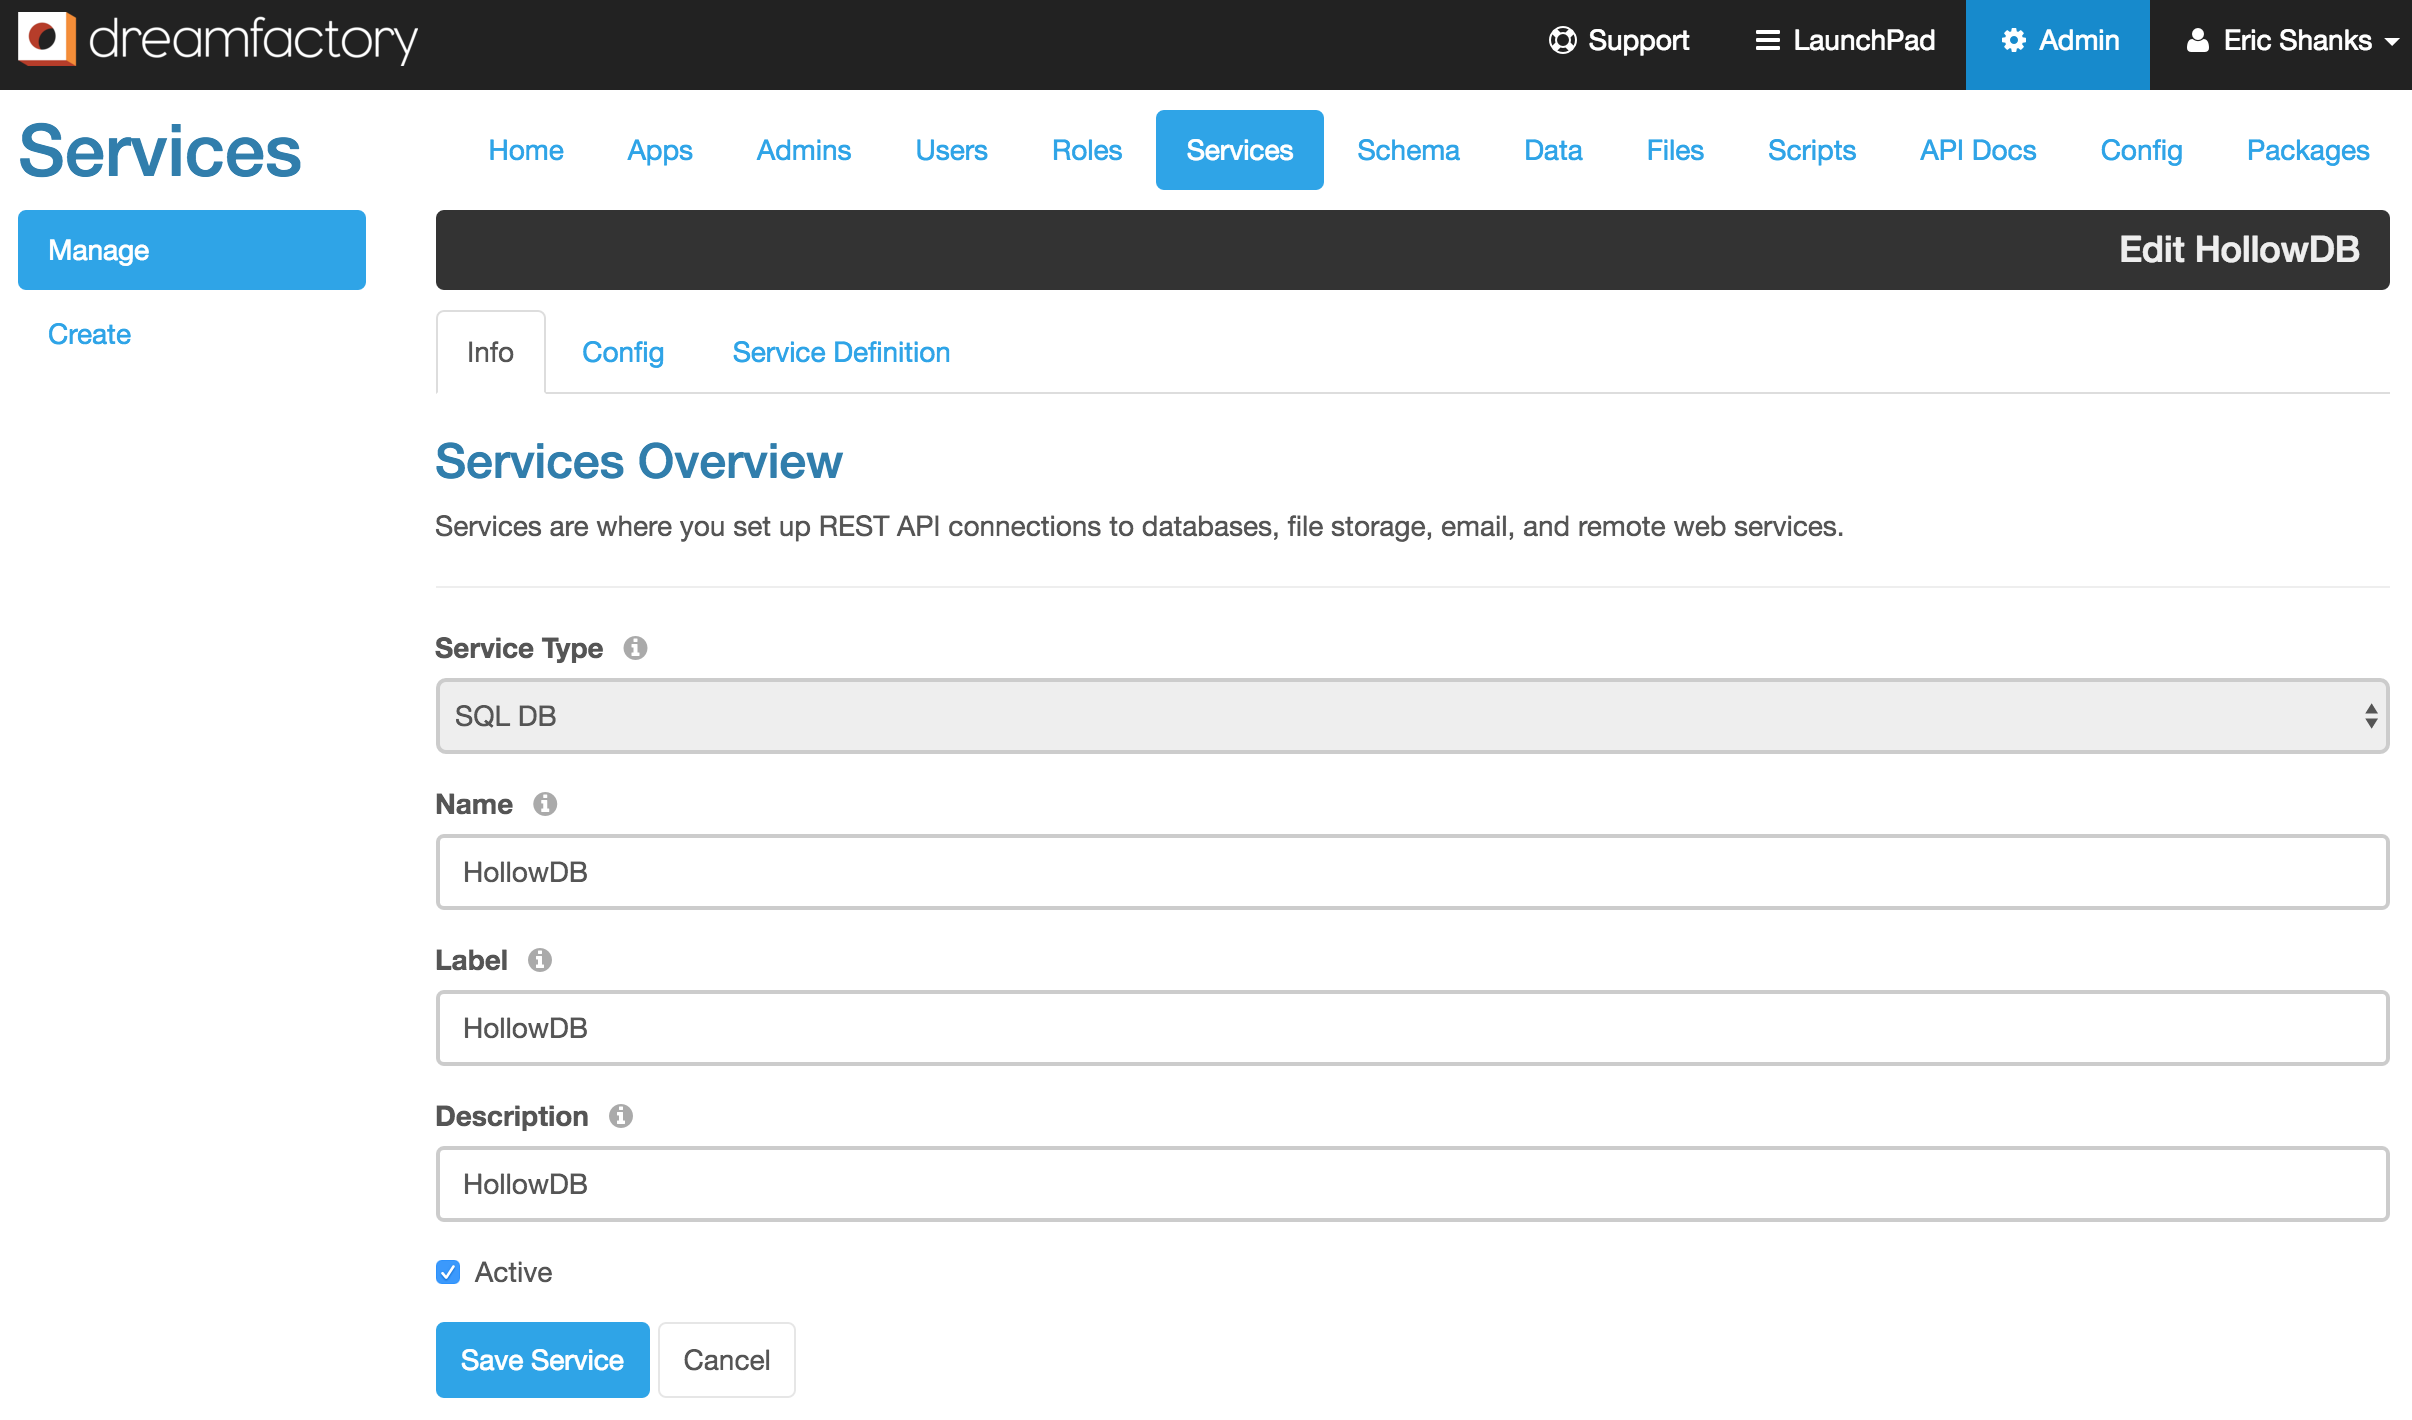Go to the Home nav item
Screen dimensions: 2412x1420
[x=526, y=150]
